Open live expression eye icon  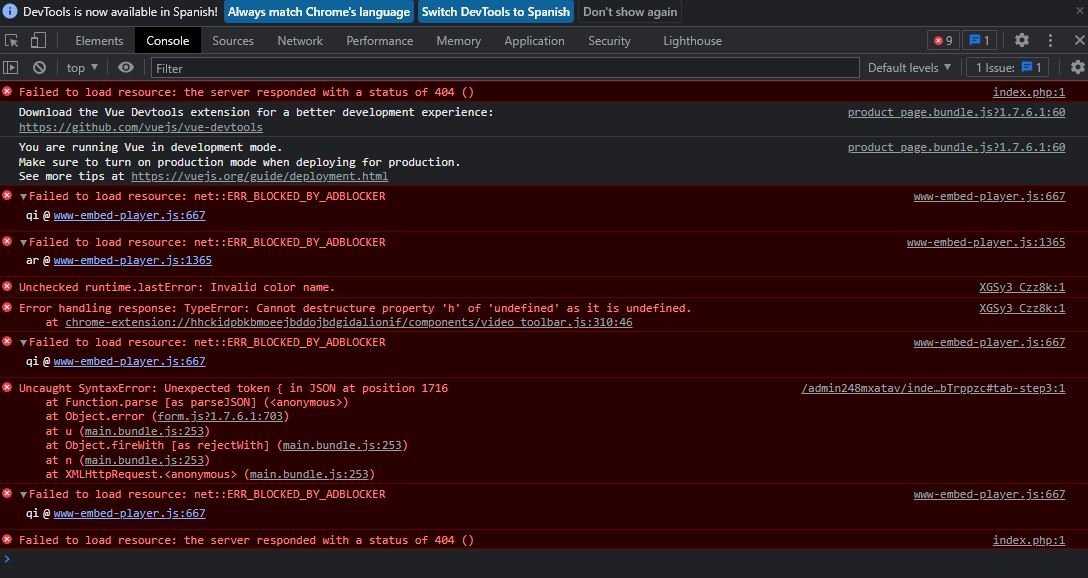coord(125,68)
